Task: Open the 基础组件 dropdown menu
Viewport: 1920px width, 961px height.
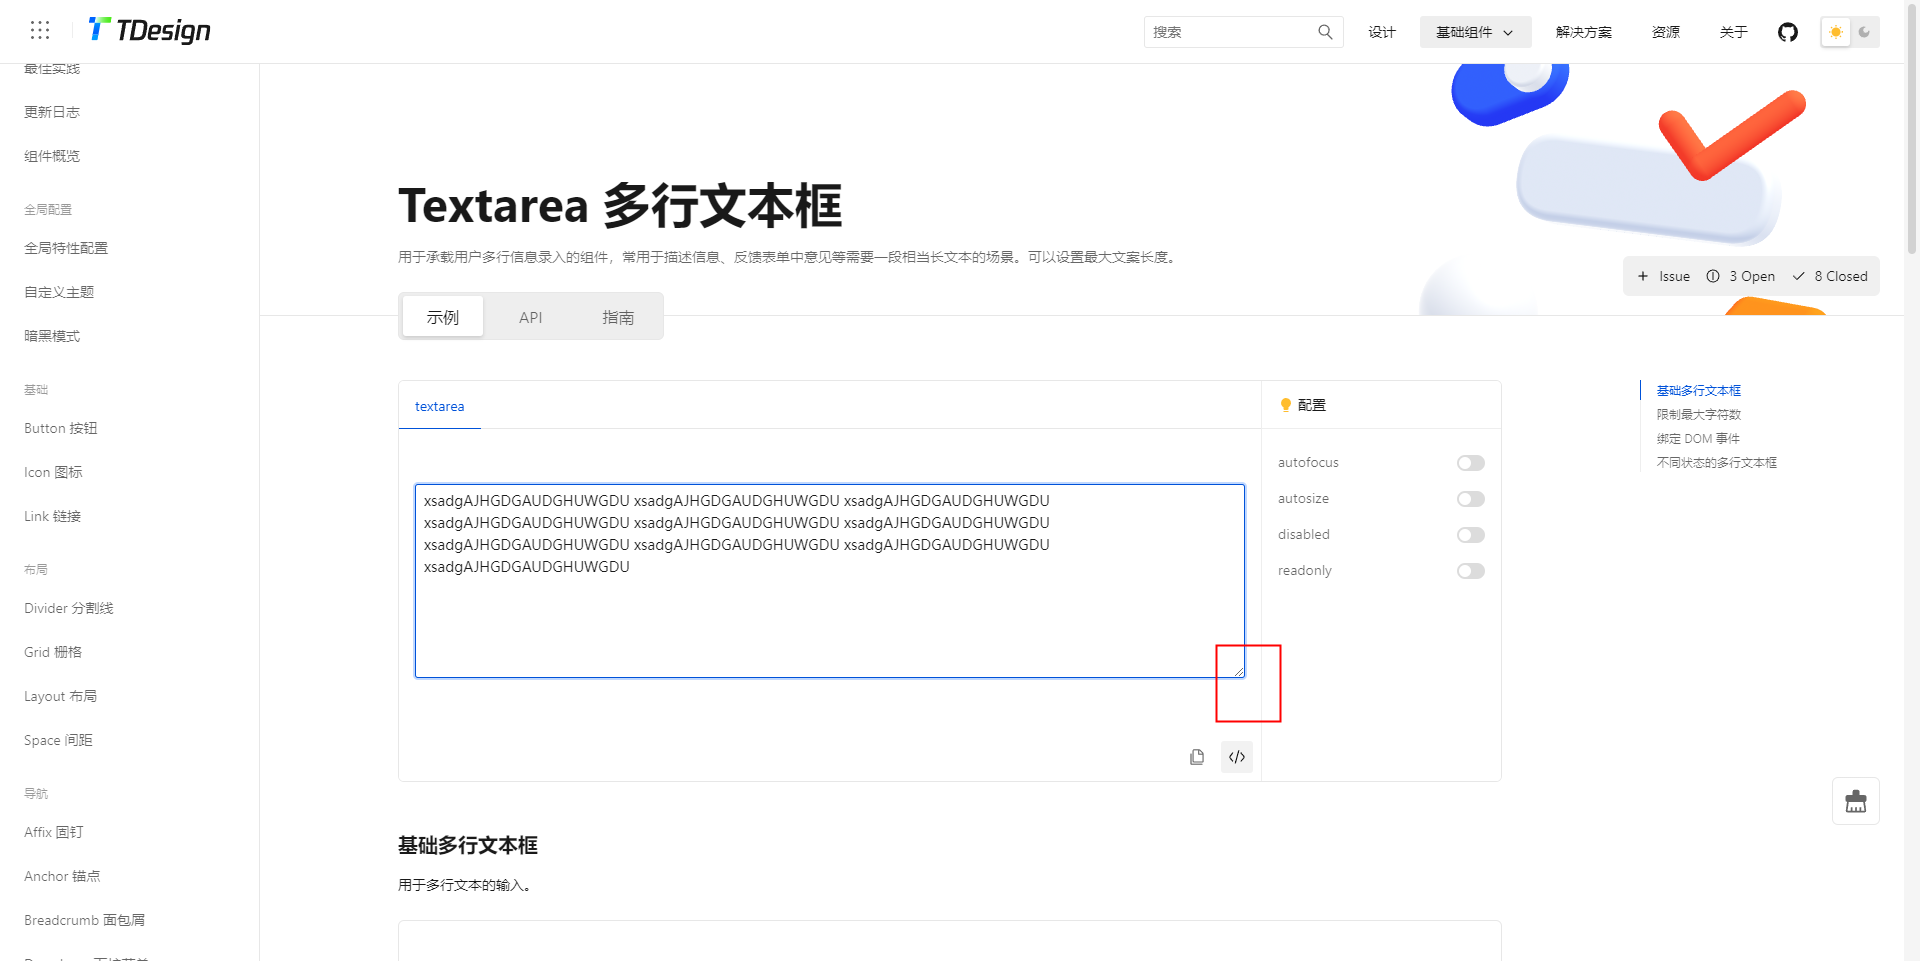Action: click(x=1474, y=31)
